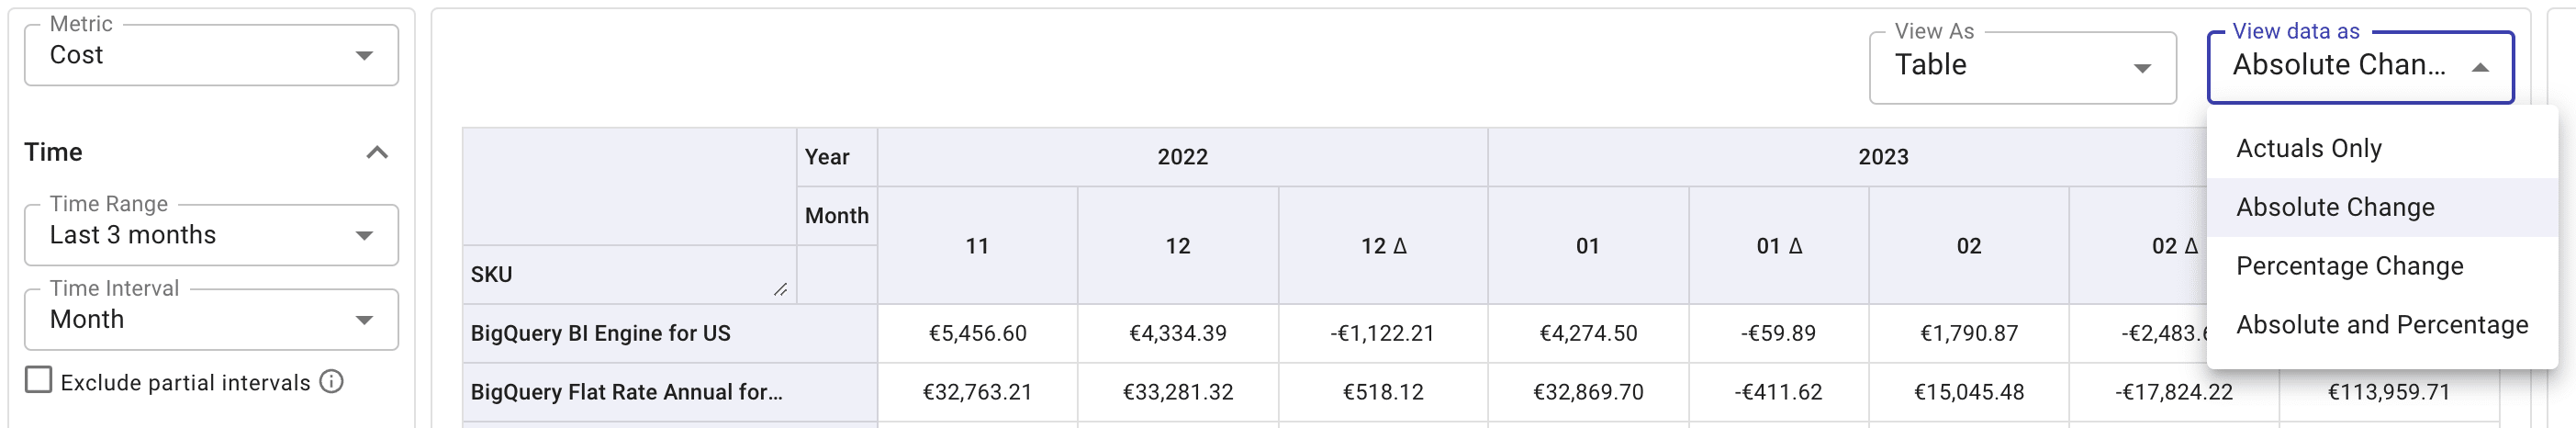The height and width of the screenshot is (428, 2576).
Task: Click the info icon beside Exclude partial intervals
Action: [331, 382]
